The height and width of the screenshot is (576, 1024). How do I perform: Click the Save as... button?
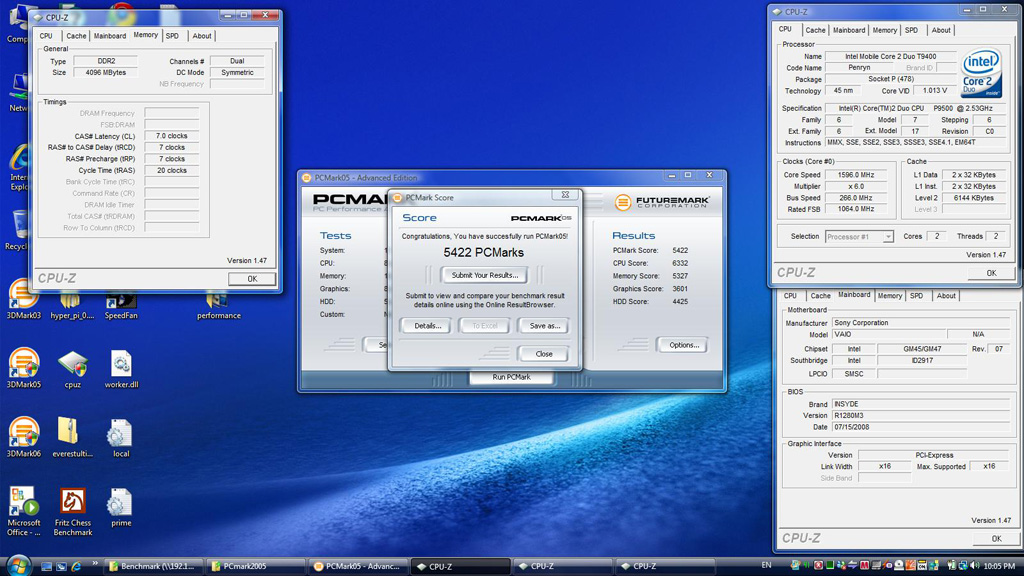coord(544,325)
